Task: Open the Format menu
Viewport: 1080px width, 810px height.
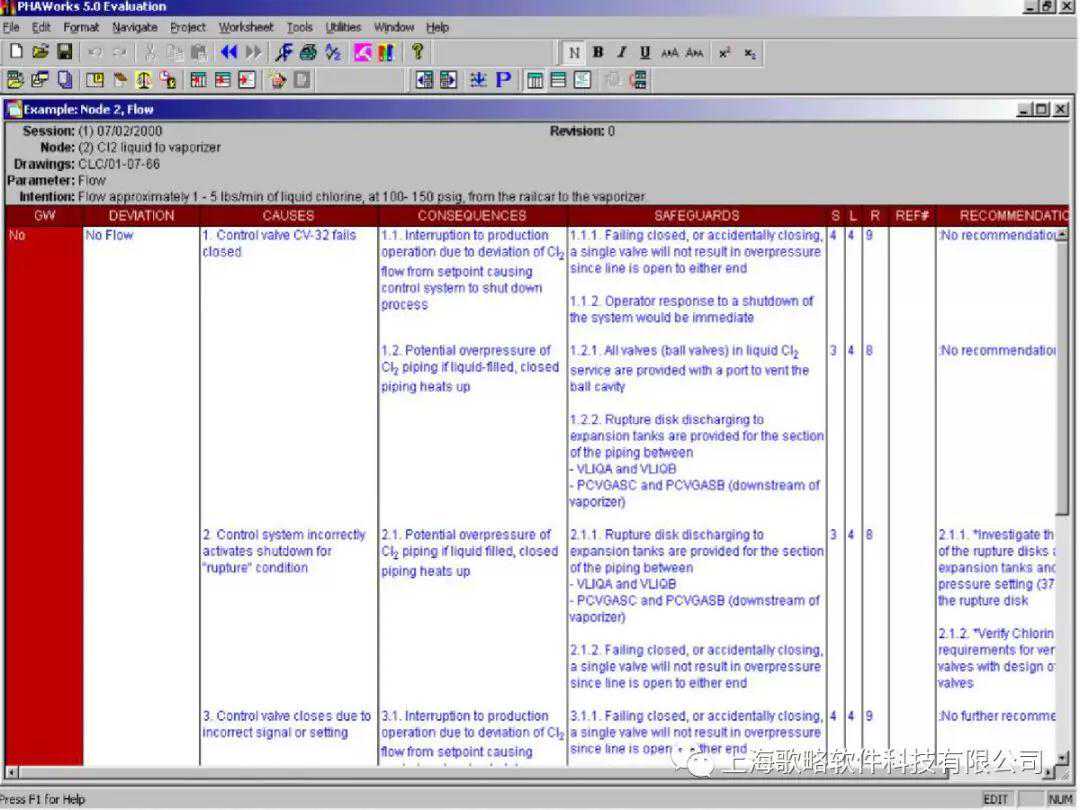Action: coord(81,27)
